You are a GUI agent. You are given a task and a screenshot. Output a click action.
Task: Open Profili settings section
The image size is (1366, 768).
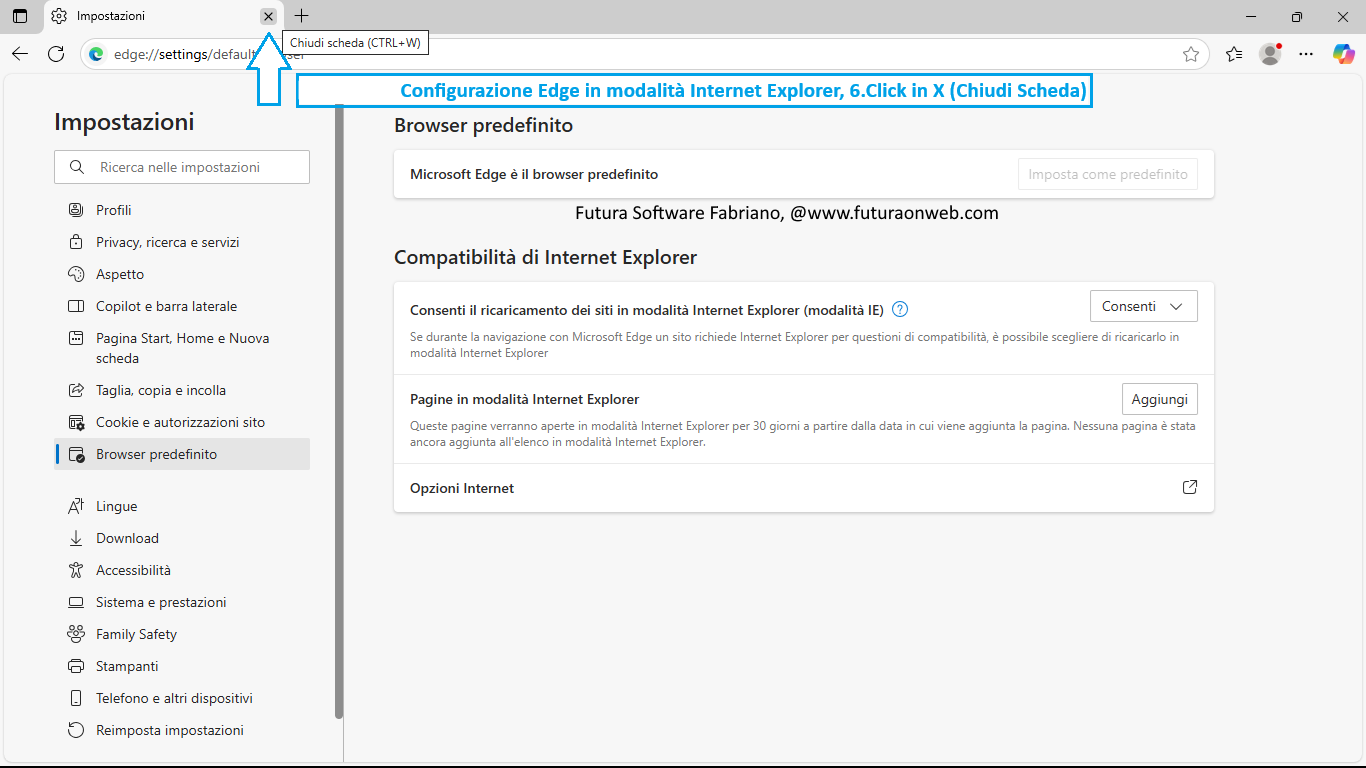(182, 210)
